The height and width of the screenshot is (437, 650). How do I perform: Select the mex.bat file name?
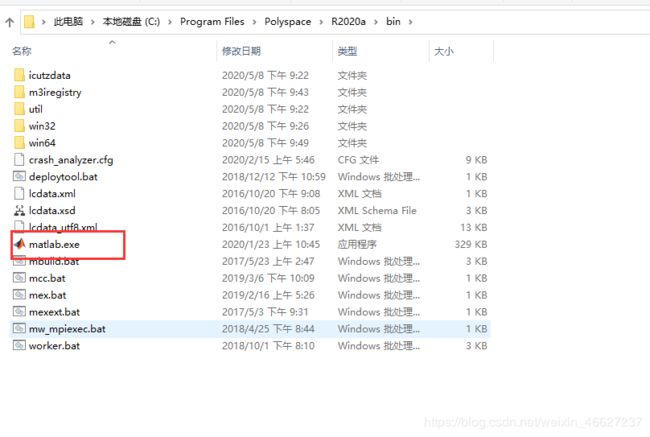click(x=48, y=295)
